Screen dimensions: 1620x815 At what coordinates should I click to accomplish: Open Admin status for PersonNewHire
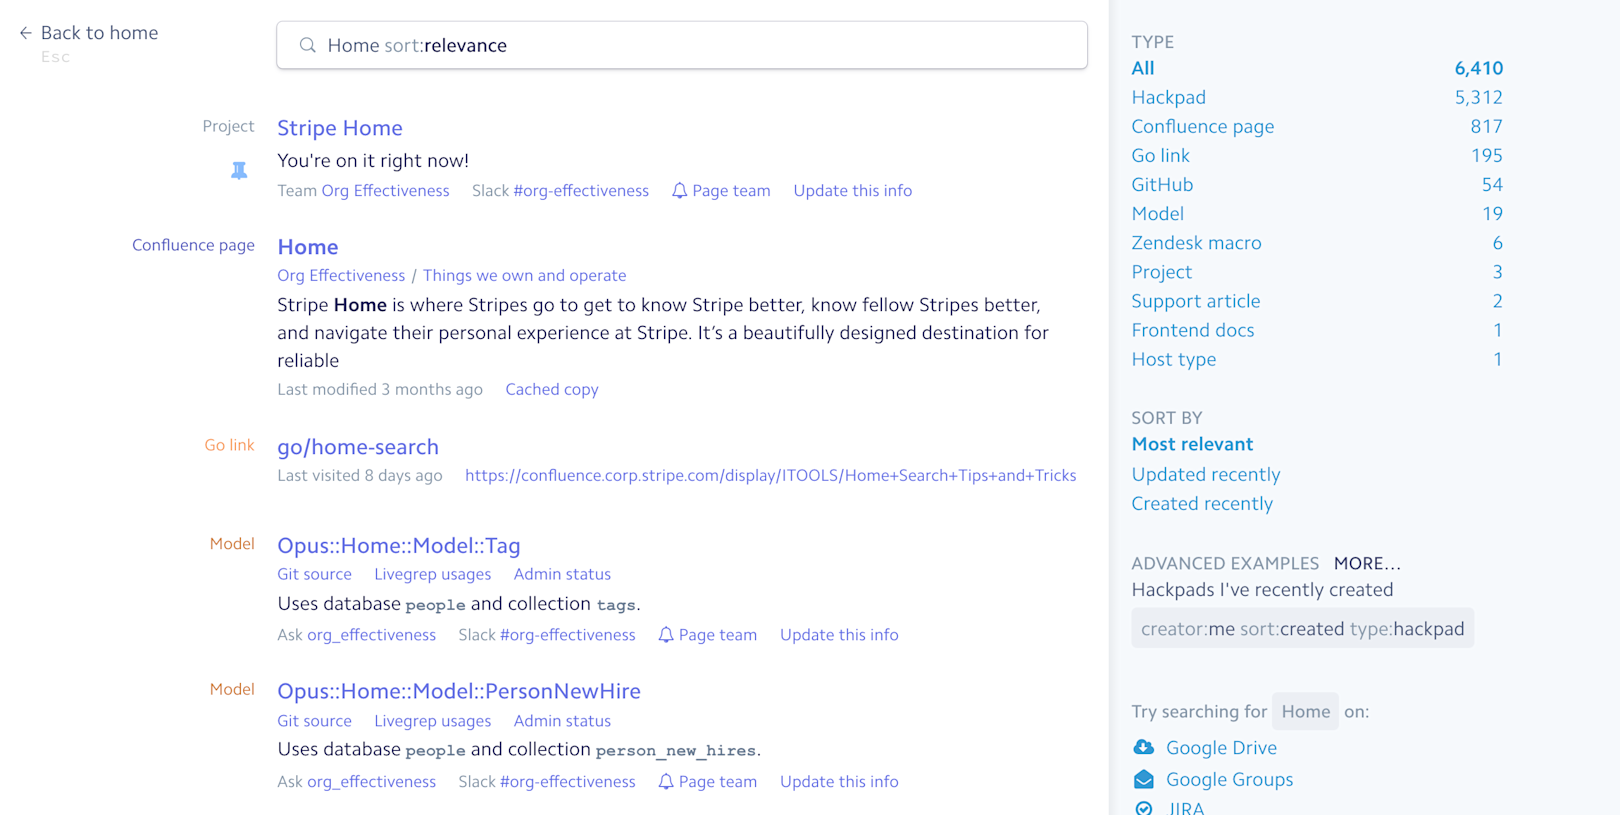[x=562, y=721]
